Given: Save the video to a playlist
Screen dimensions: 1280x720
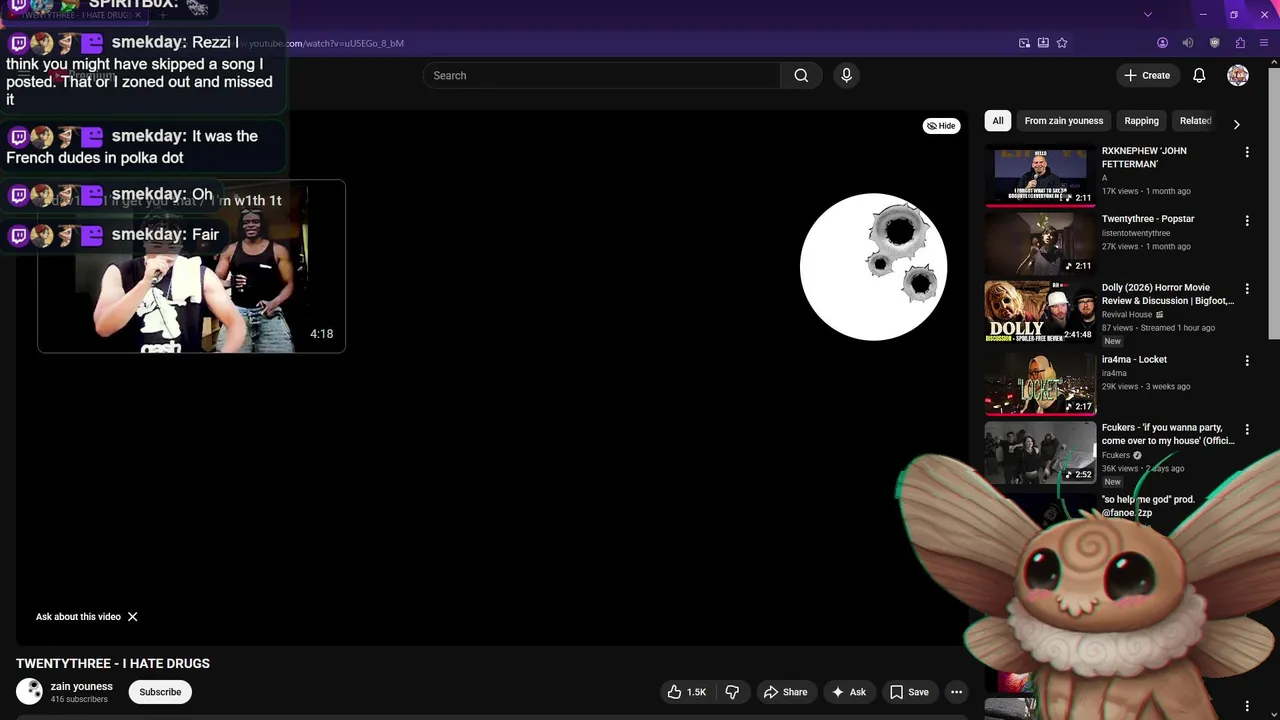Looking at the screenshot, I should 909,692.
